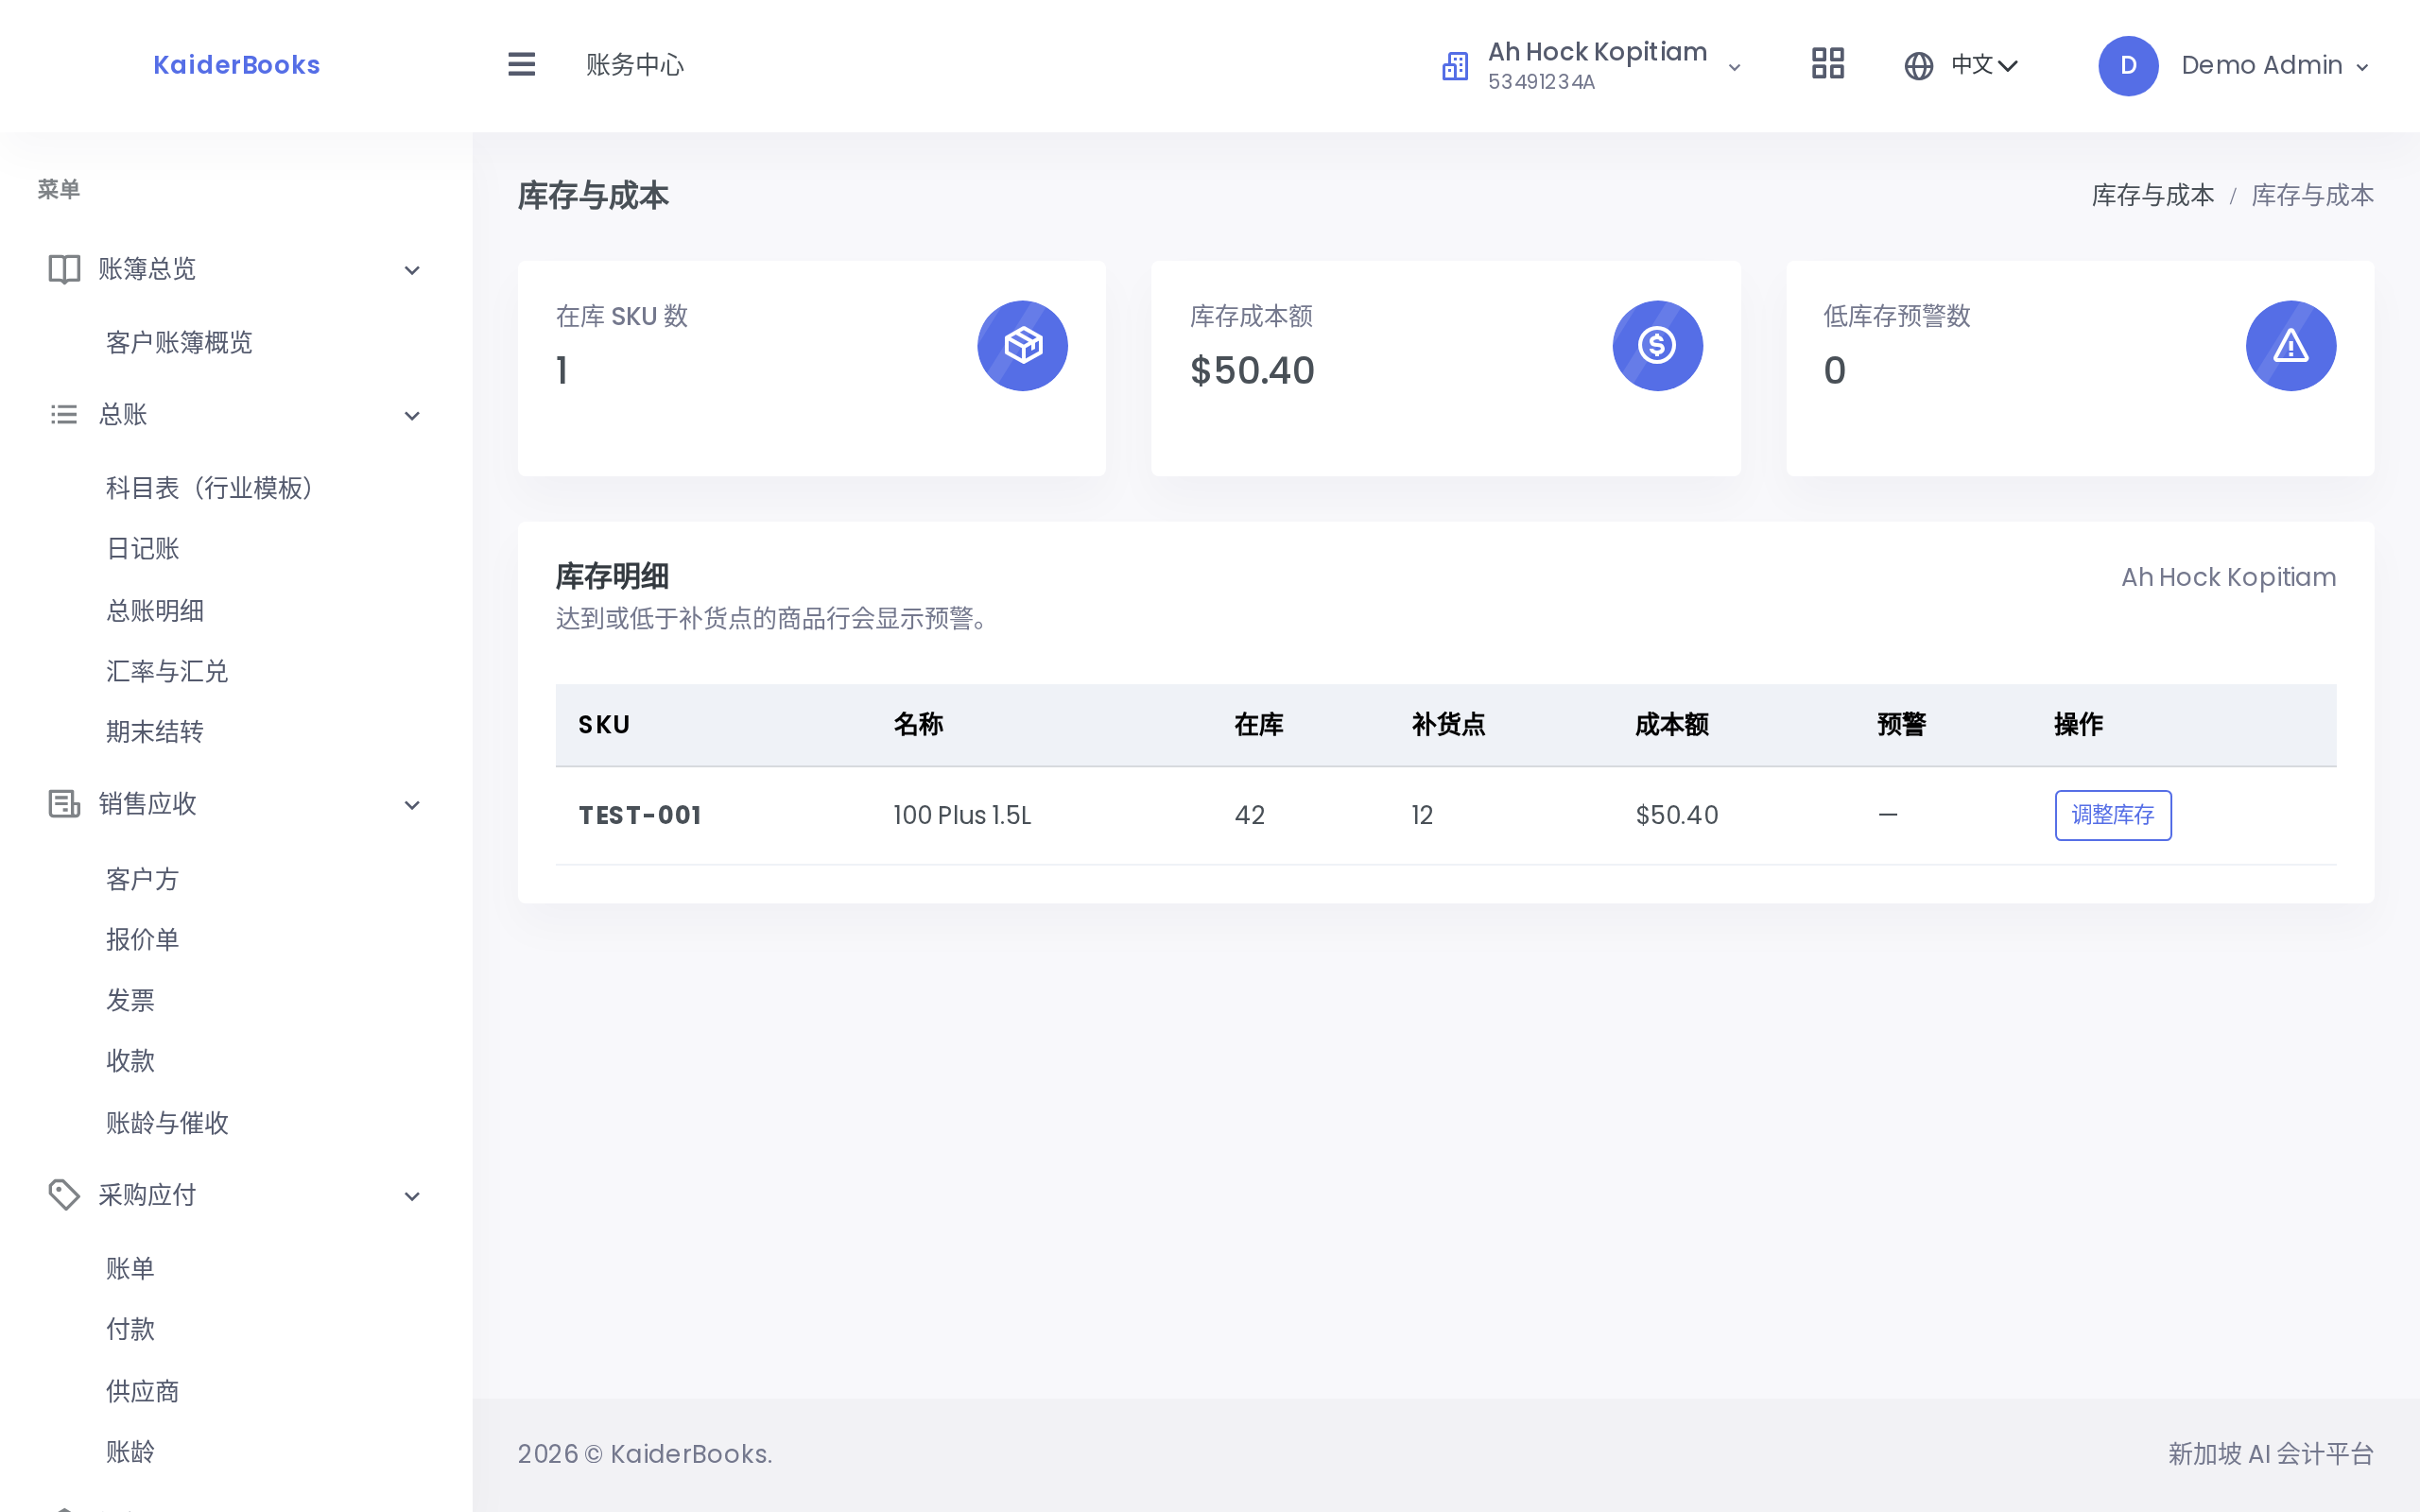Click the 库存明细 section heading
The height and width of the screenshot is (1512, 2420).
pos(612,577)
